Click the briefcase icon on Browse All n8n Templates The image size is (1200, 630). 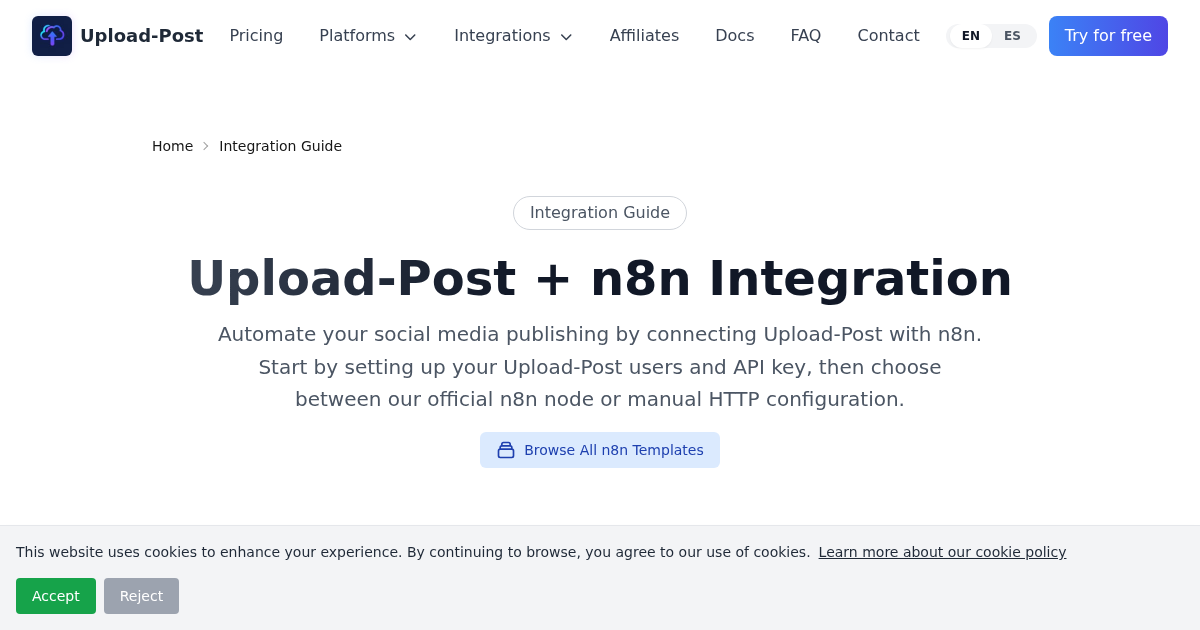[x=506, y=450]
